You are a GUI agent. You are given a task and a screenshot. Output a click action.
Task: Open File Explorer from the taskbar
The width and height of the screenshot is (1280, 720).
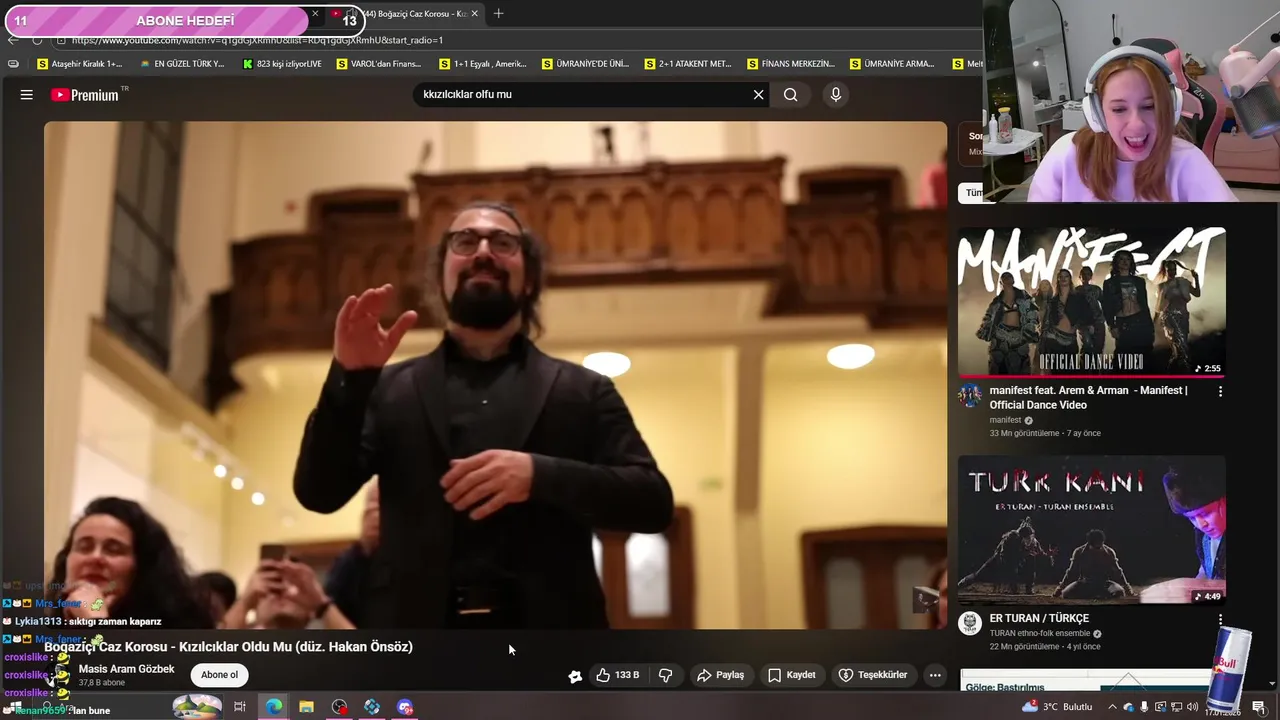(306, 707)
